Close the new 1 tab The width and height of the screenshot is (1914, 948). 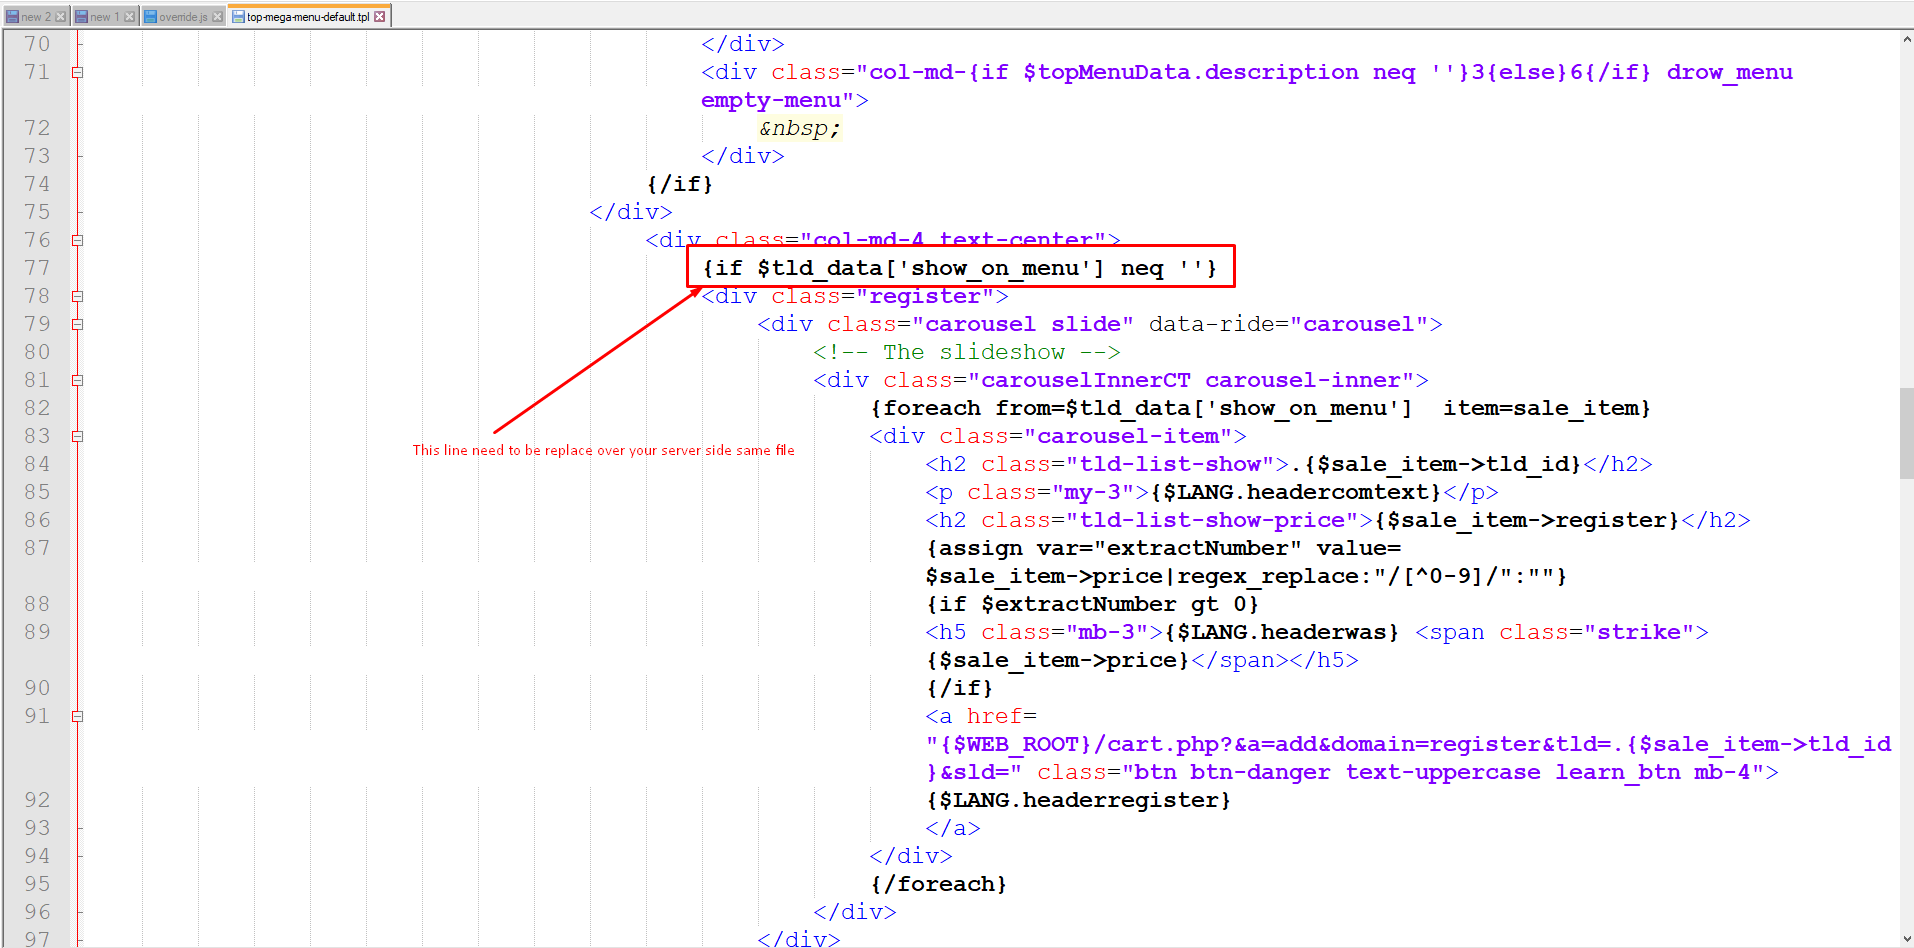129,17
